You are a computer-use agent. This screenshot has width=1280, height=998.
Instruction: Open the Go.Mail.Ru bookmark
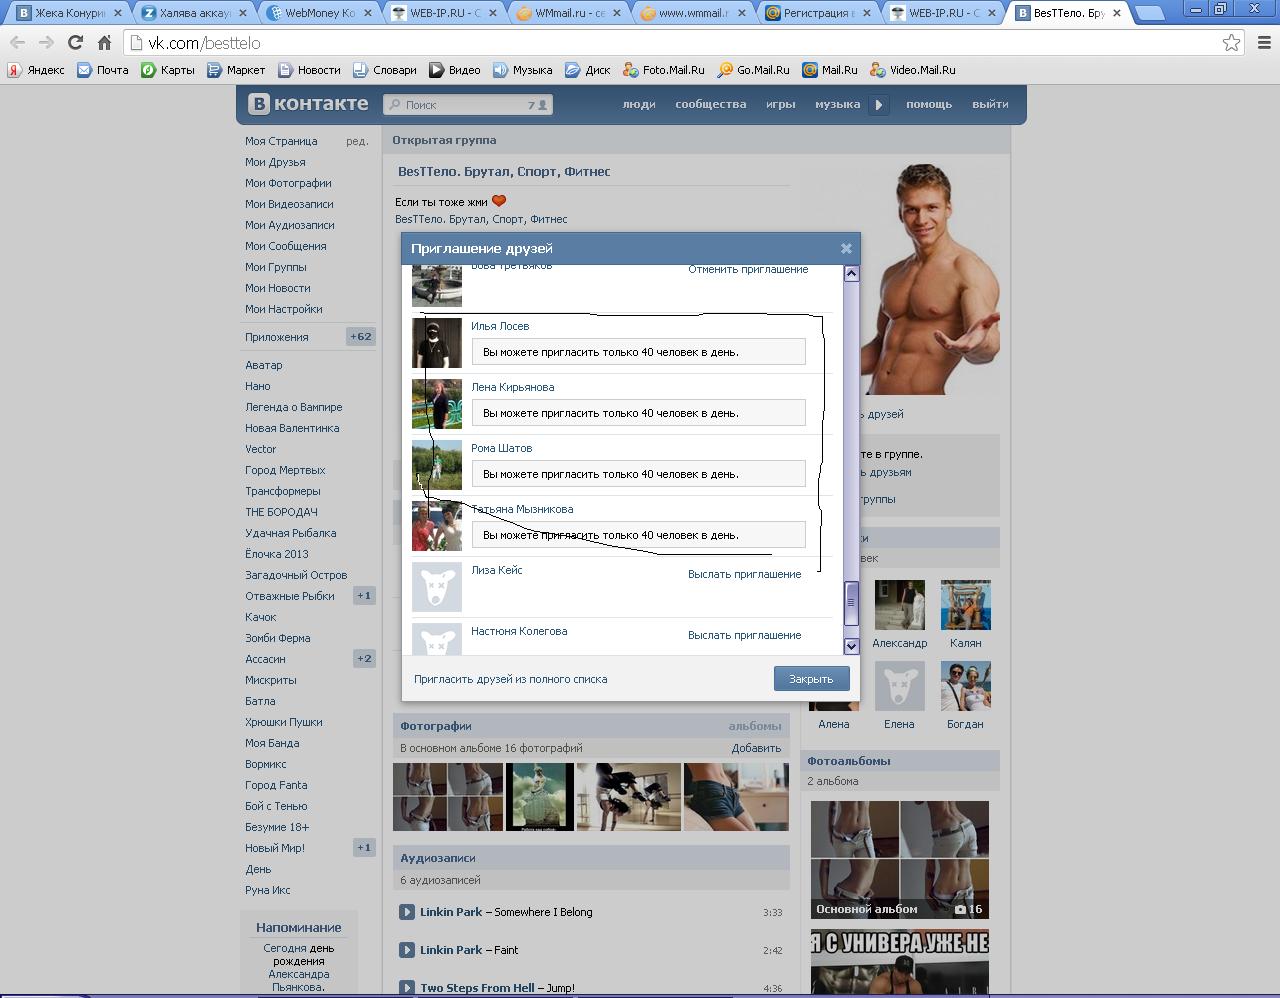coord(753,70)
